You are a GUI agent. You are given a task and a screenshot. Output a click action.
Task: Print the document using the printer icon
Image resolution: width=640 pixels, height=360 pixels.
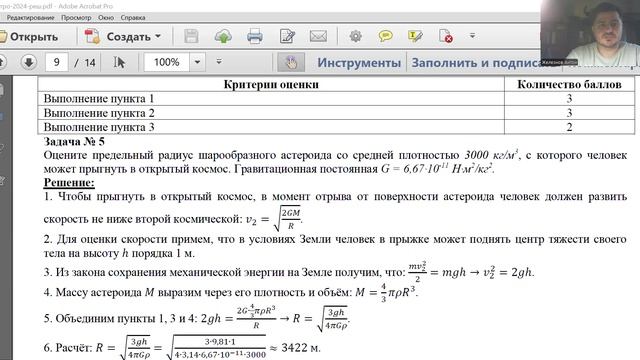(255, 37)
